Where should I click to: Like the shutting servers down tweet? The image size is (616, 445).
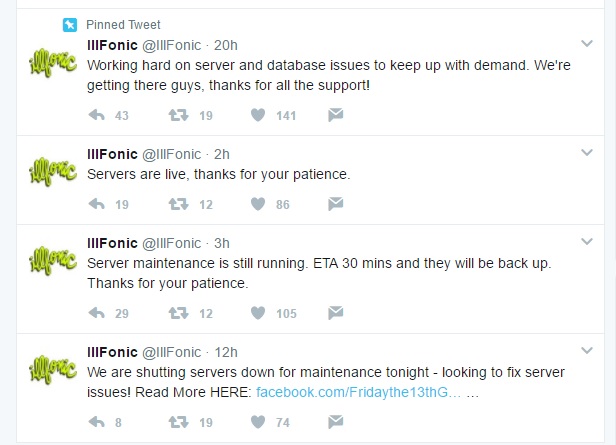coord(258,422)
